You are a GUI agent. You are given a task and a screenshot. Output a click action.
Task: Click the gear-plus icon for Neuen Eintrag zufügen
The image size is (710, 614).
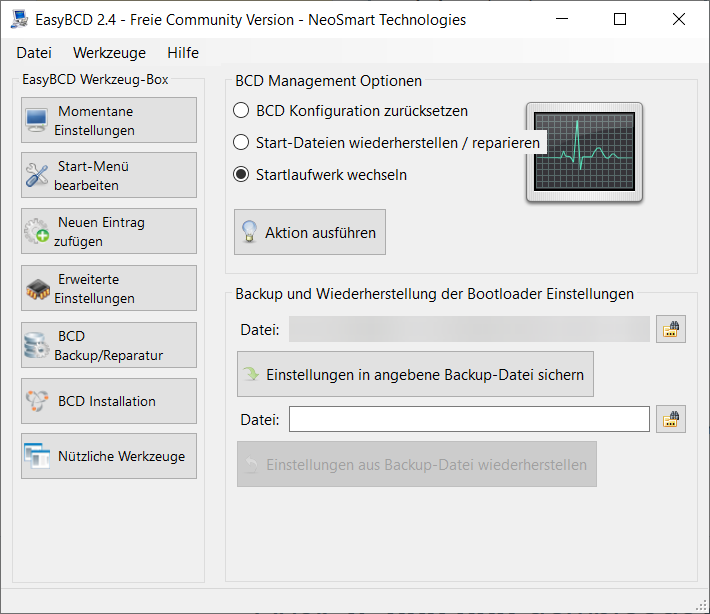[37, 231]
